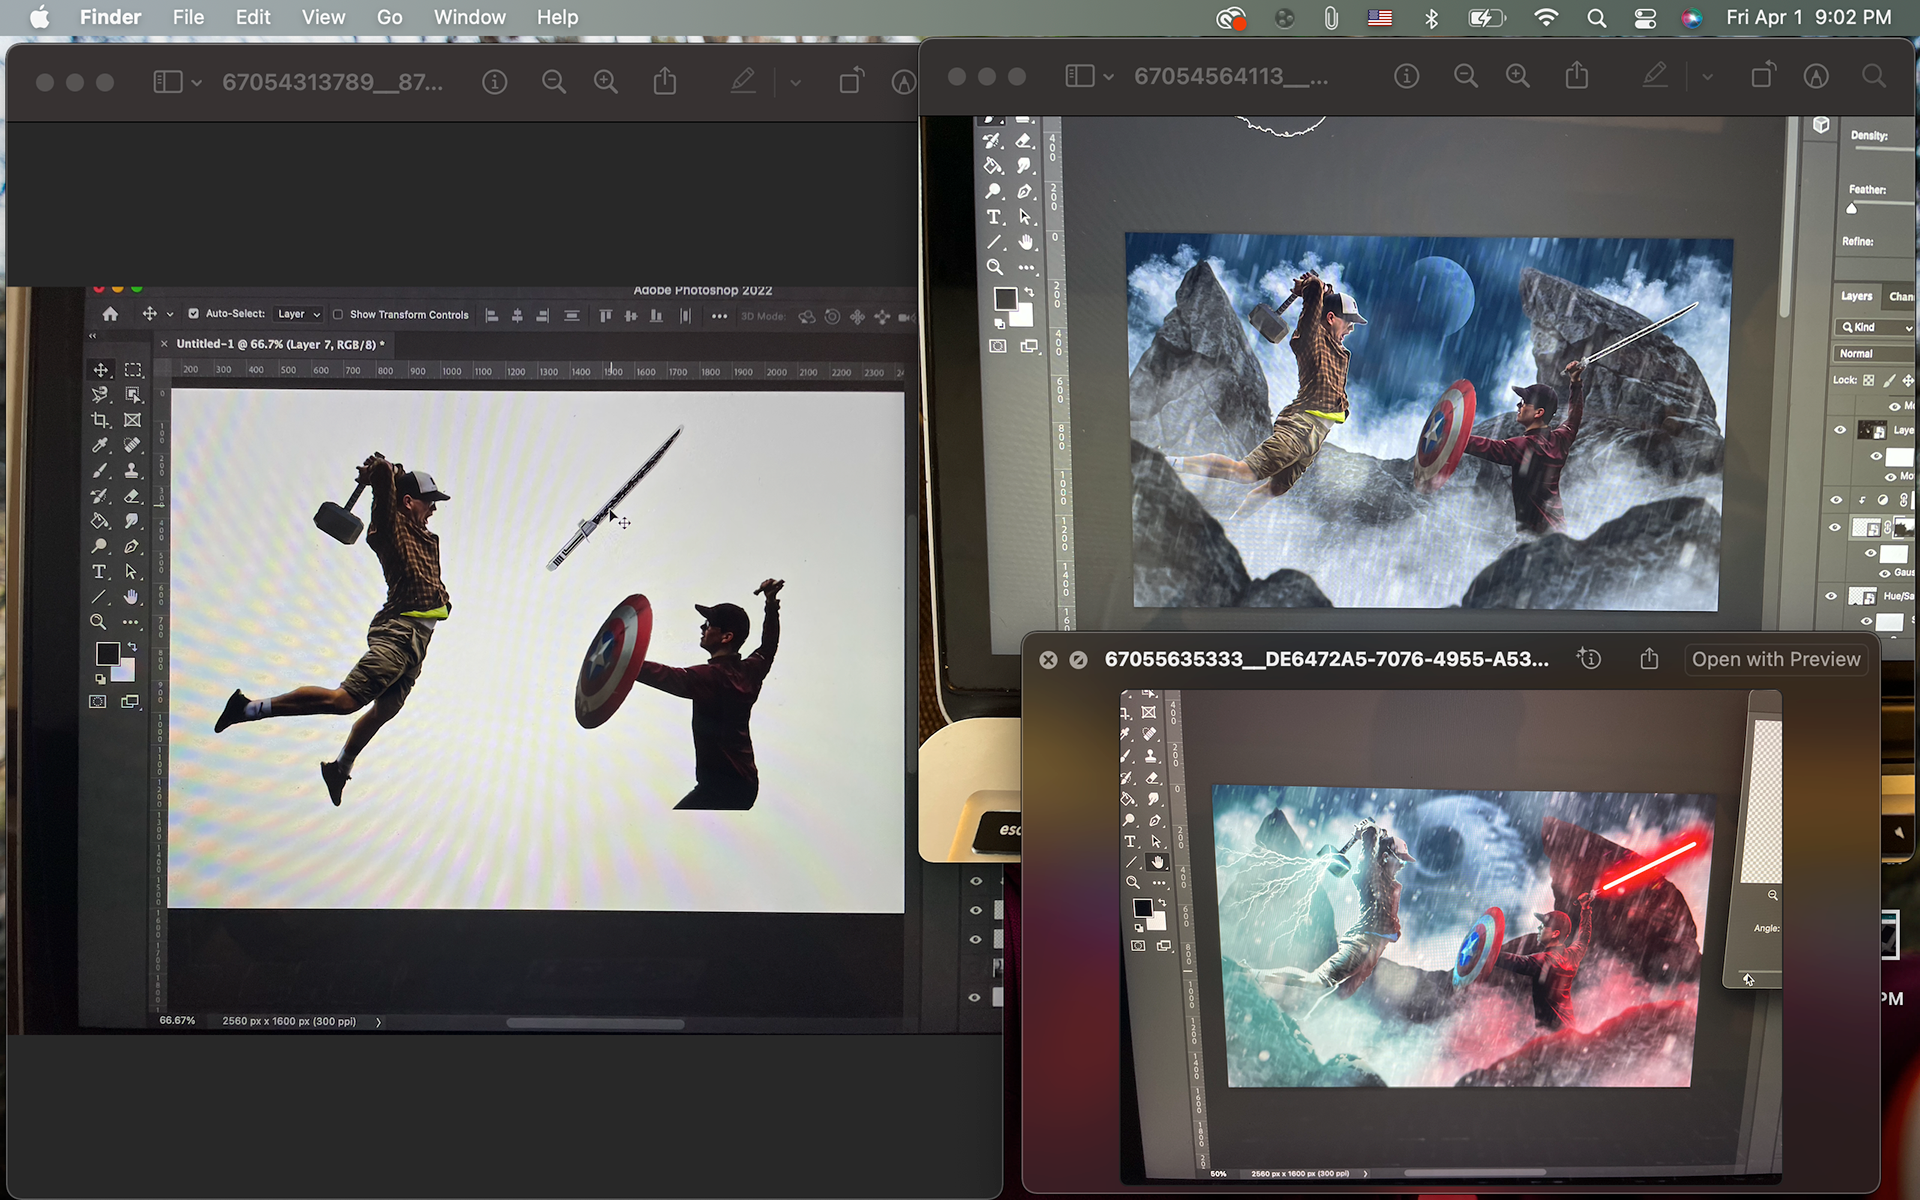Open the Go menu
The width and height of the screenshot is (1920, 1200).
[390, 17]
